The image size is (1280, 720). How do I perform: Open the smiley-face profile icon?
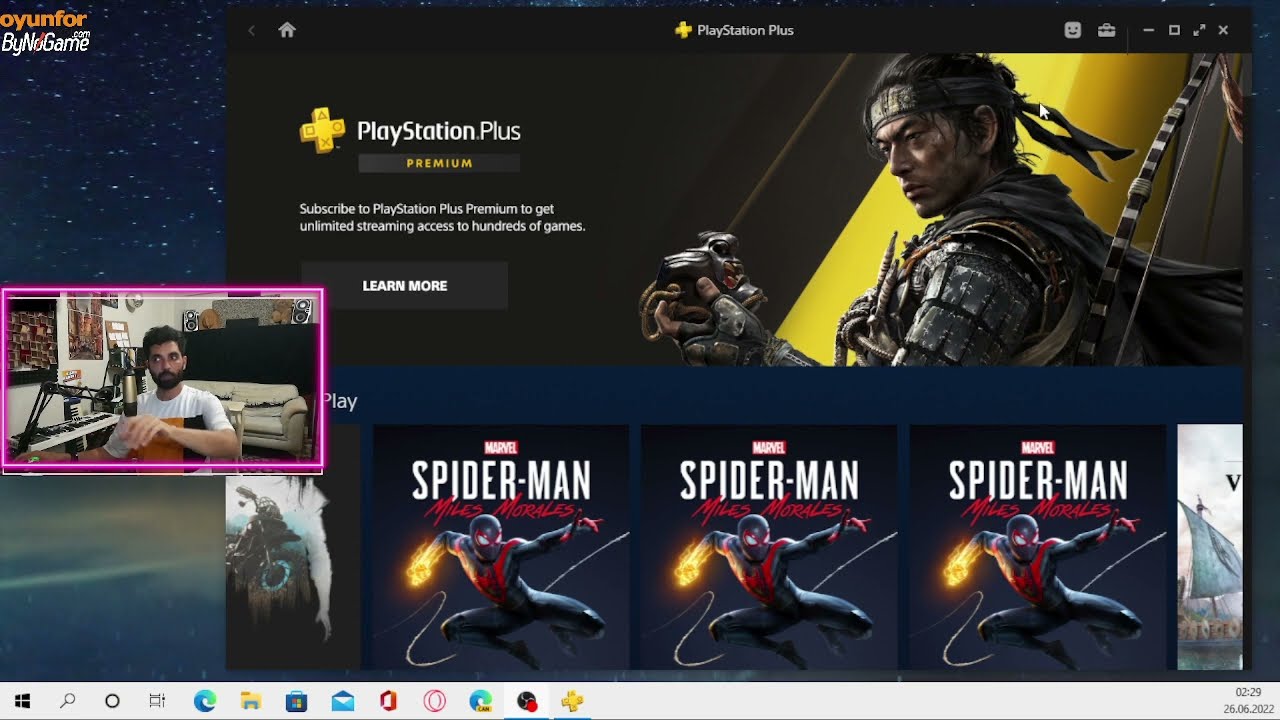(x=1073, y=30)
